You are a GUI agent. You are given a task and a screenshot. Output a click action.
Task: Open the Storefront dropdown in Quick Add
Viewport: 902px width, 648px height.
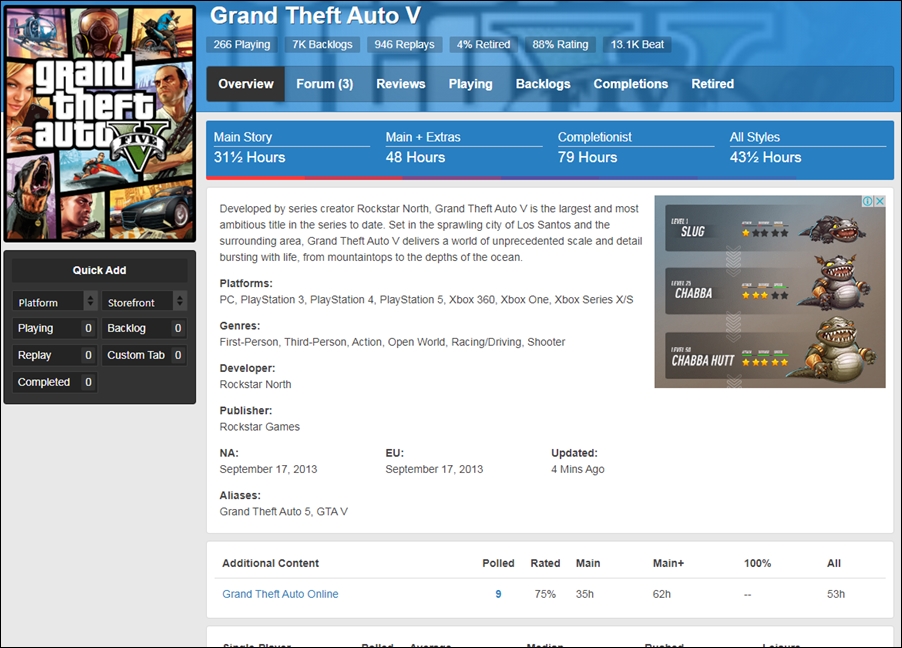tap(144, 302)
